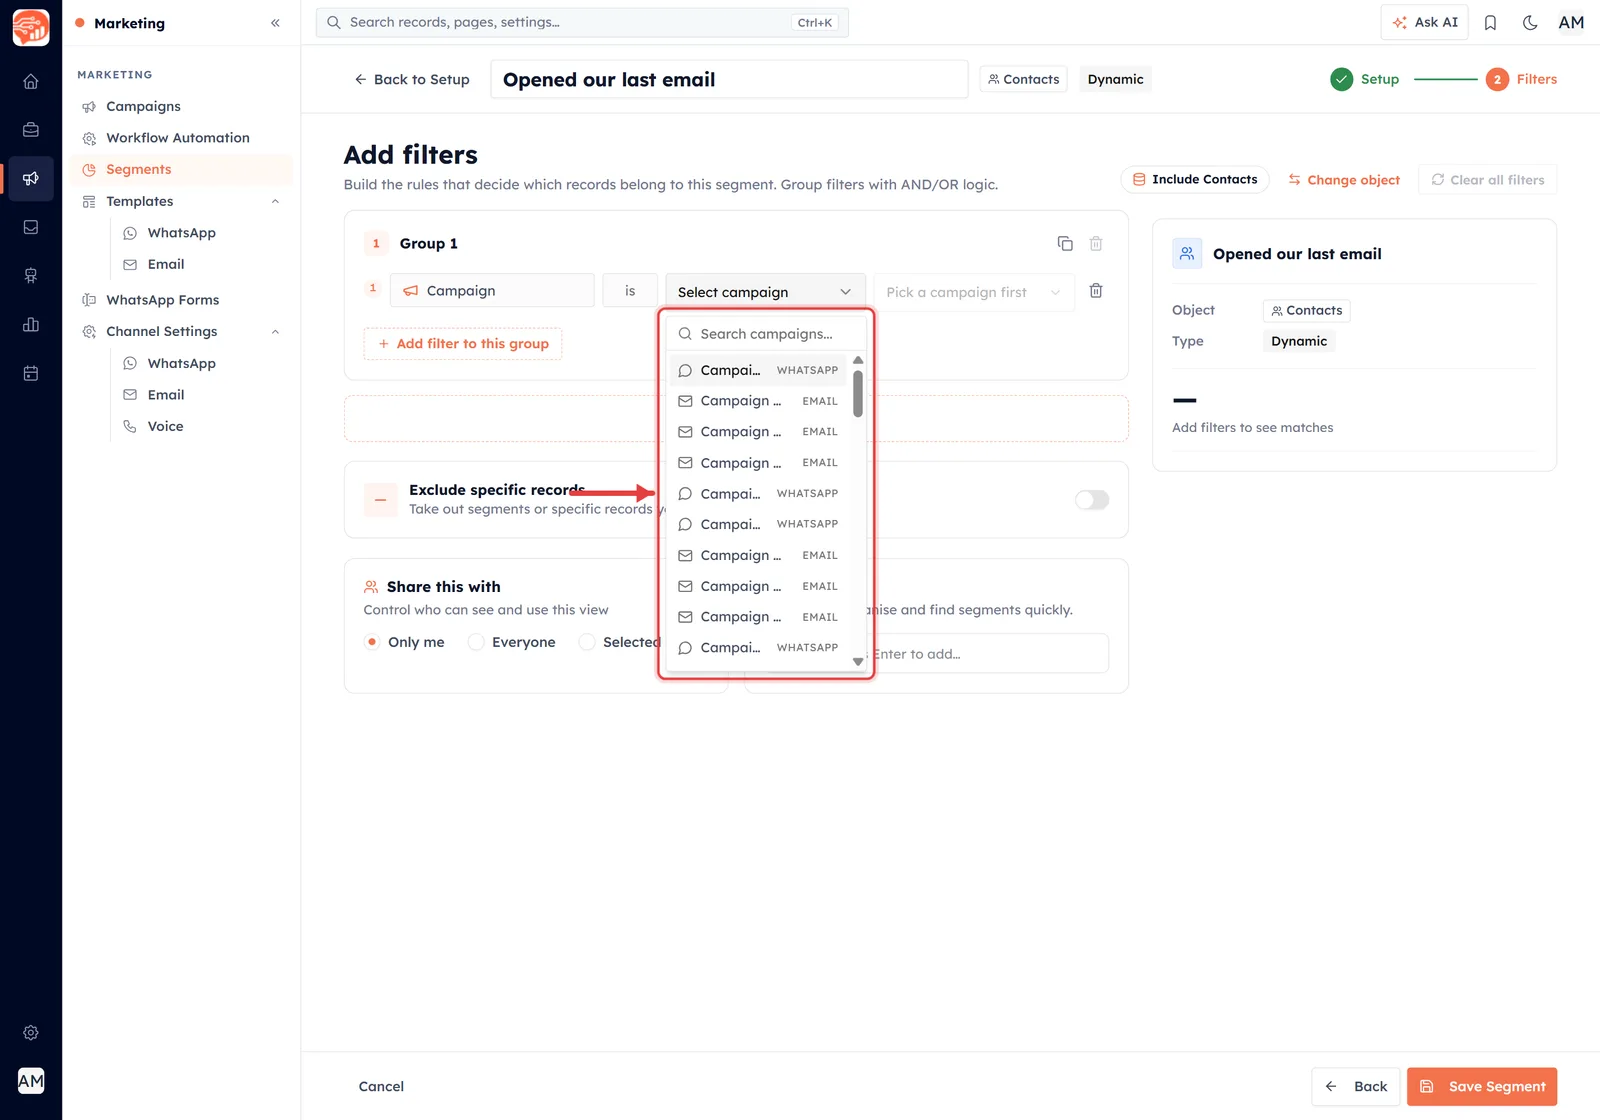Click the AM avatar in left rail
1600x1120 pixels.
point(31,1081)
